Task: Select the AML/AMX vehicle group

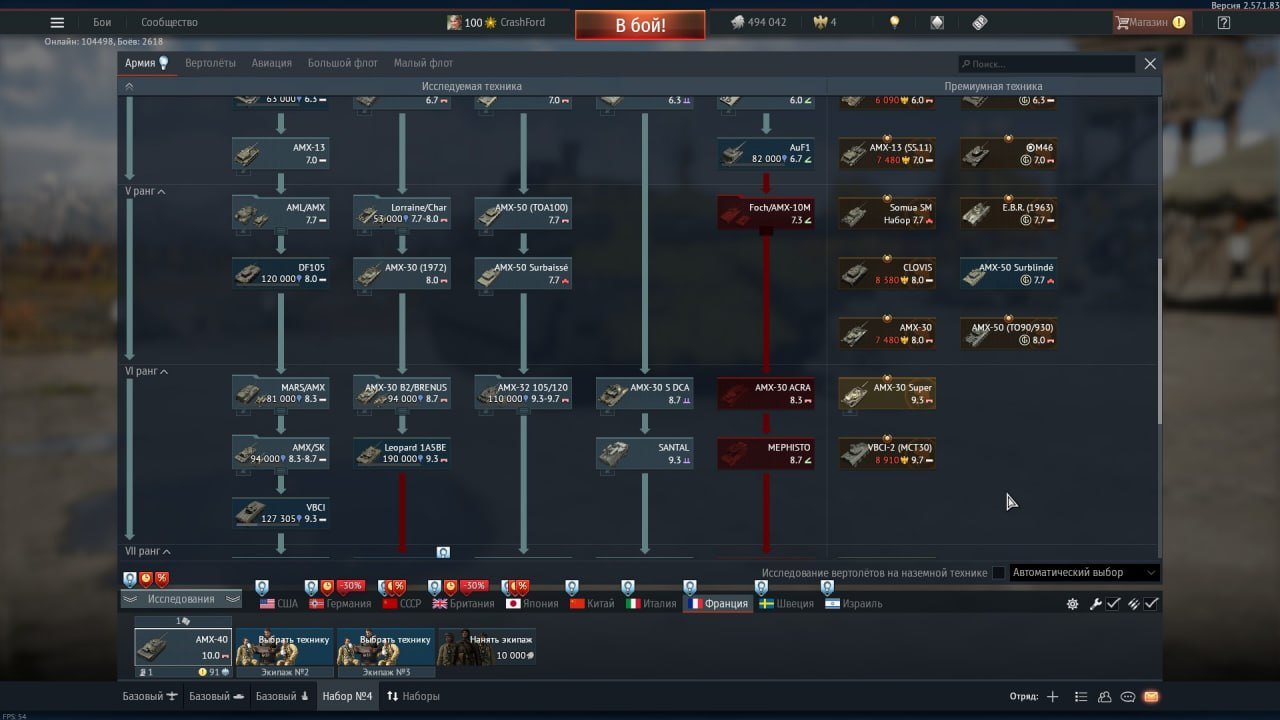Action: tap(280, 214)
